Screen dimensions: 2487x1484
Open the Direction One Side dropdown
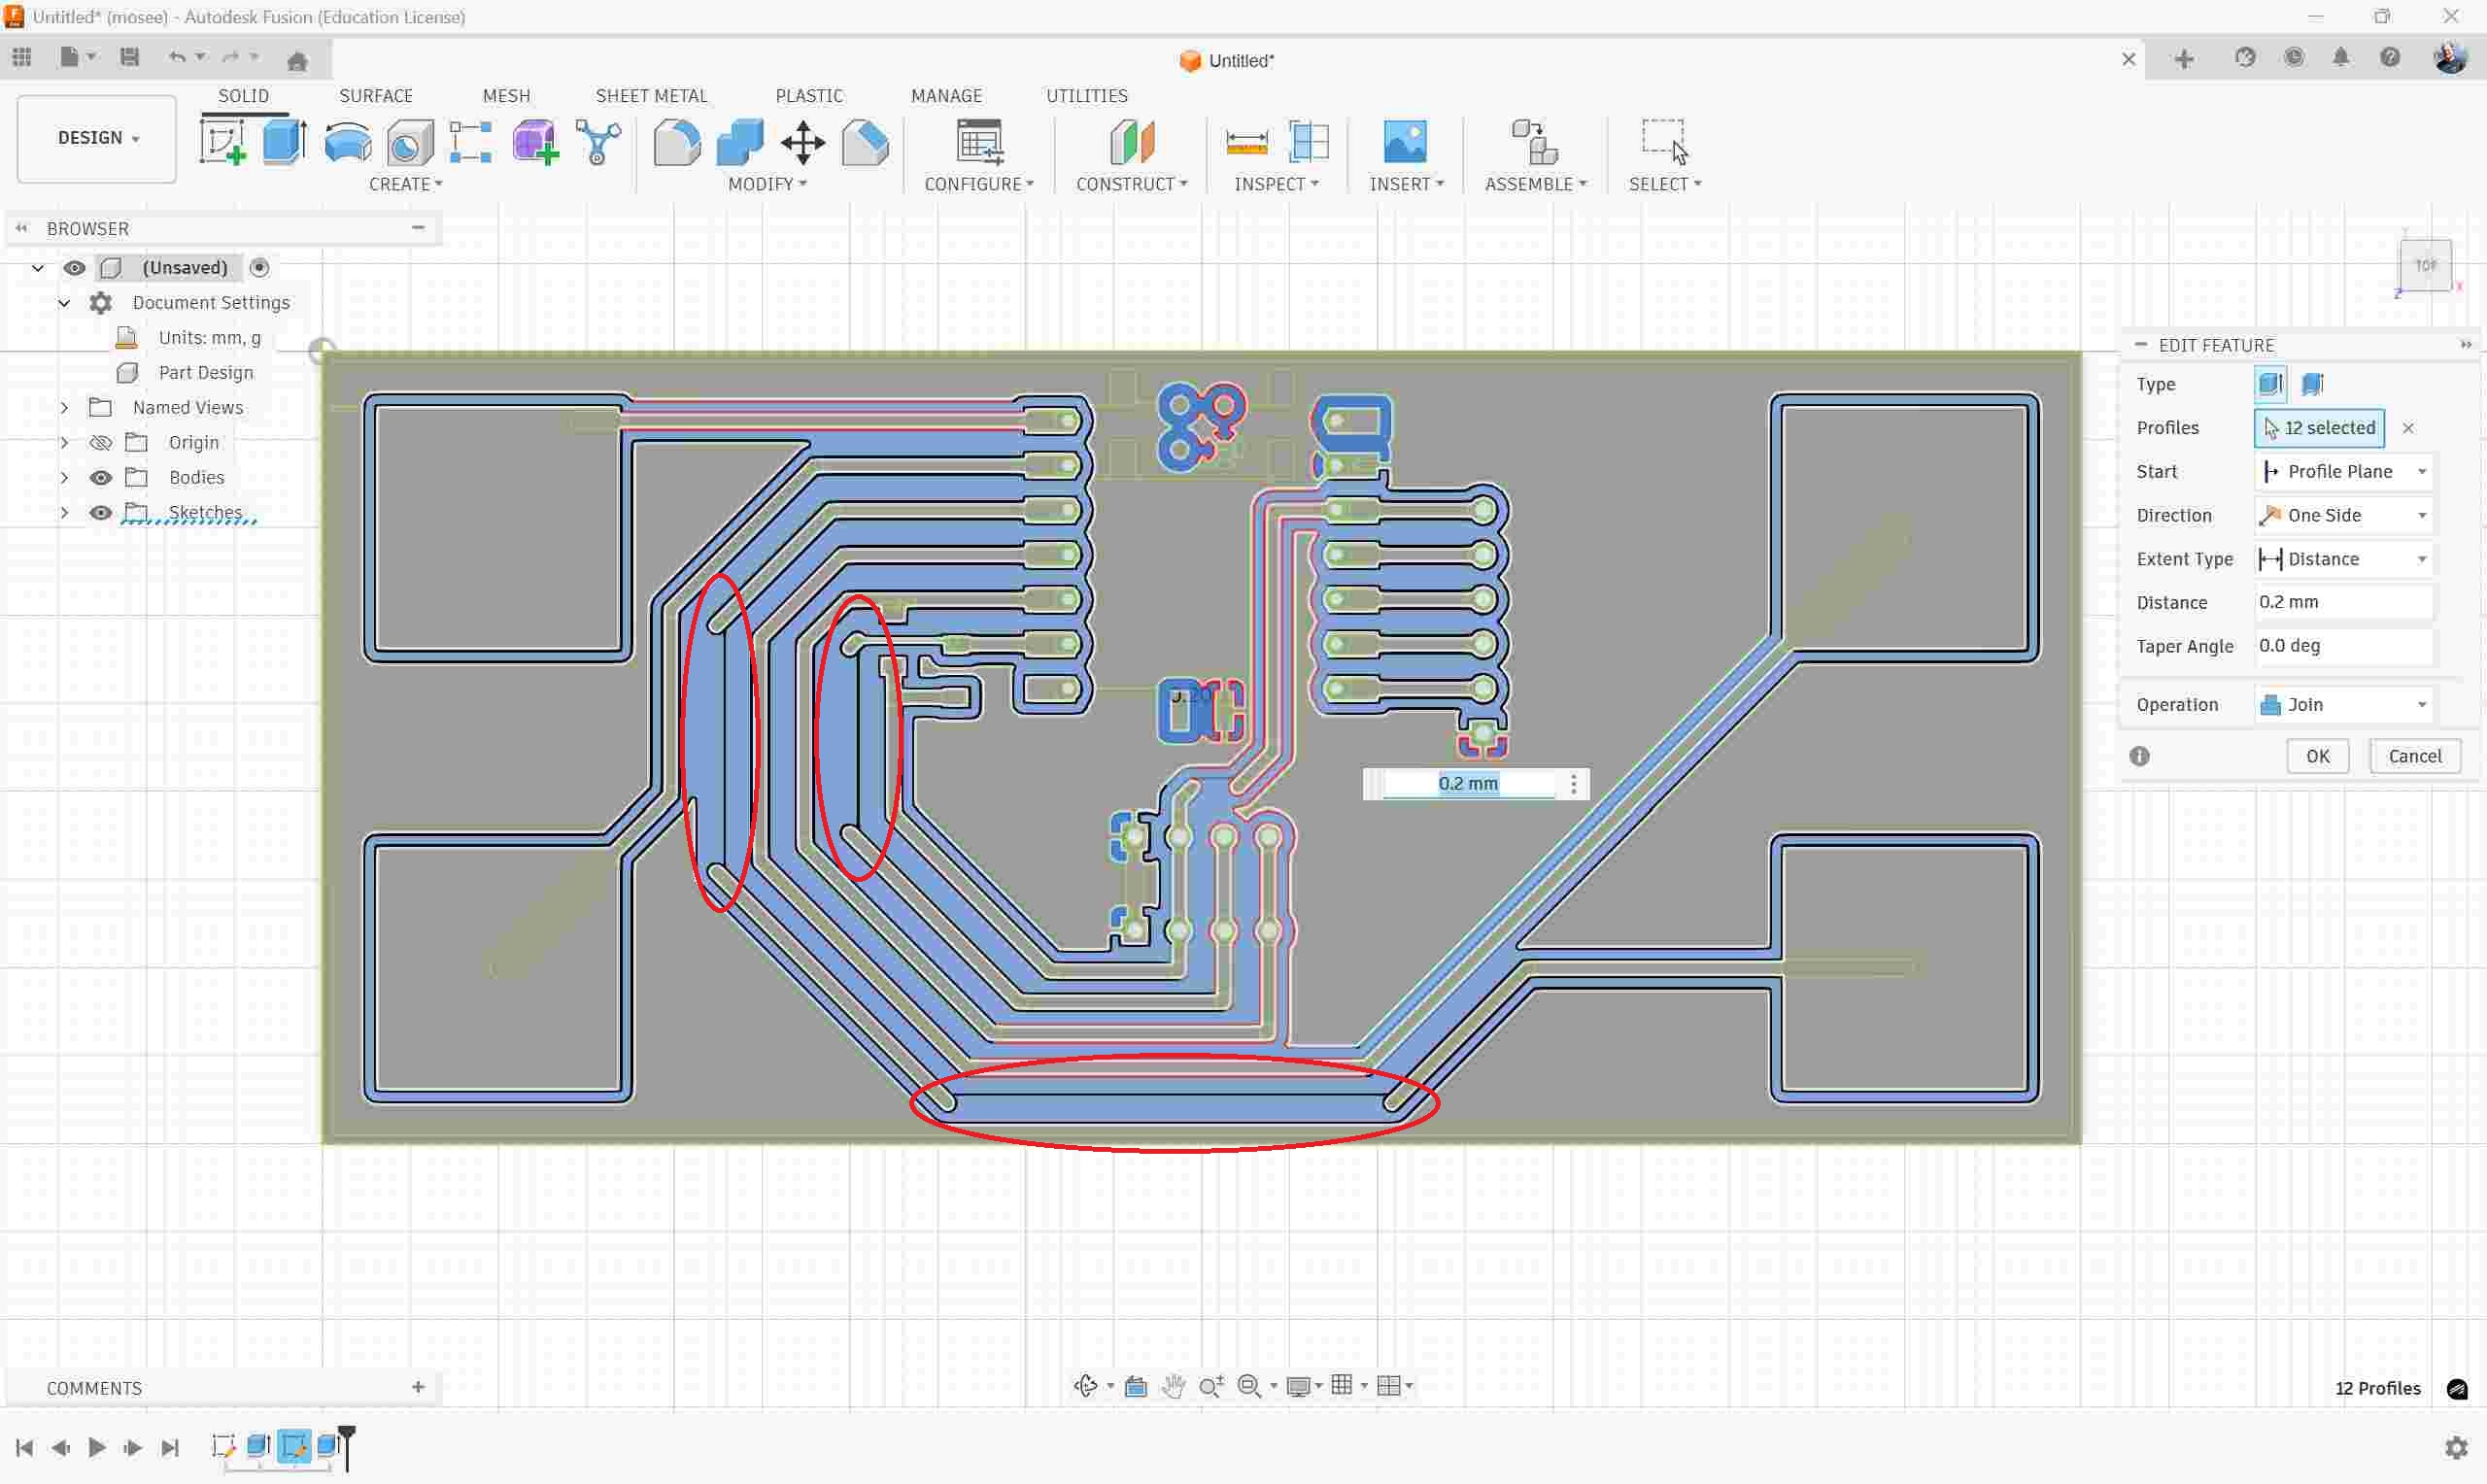tap(2344, 516)
